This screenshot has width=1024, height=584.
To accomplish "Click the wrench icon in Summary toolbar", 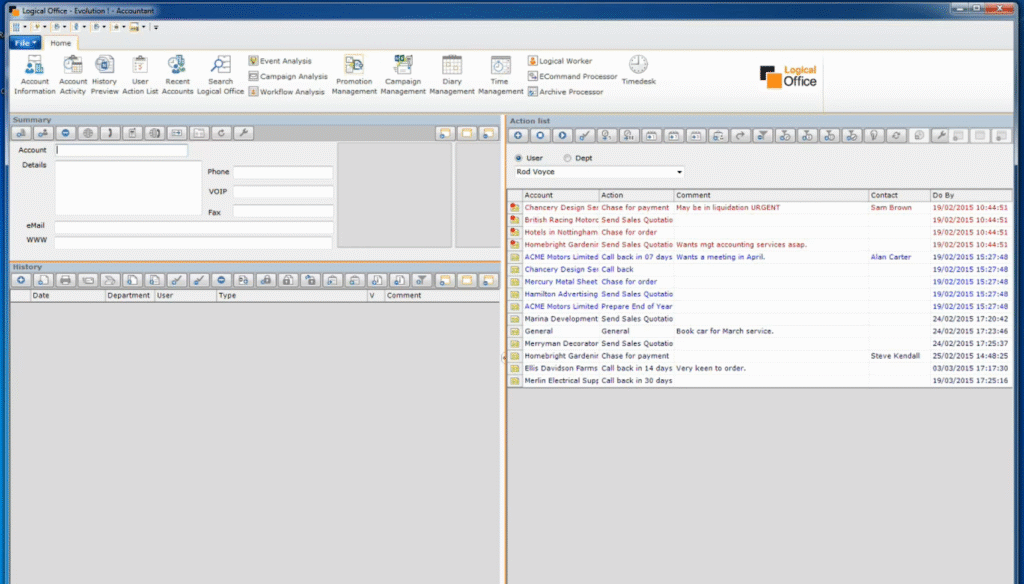I will pos(244,133).
